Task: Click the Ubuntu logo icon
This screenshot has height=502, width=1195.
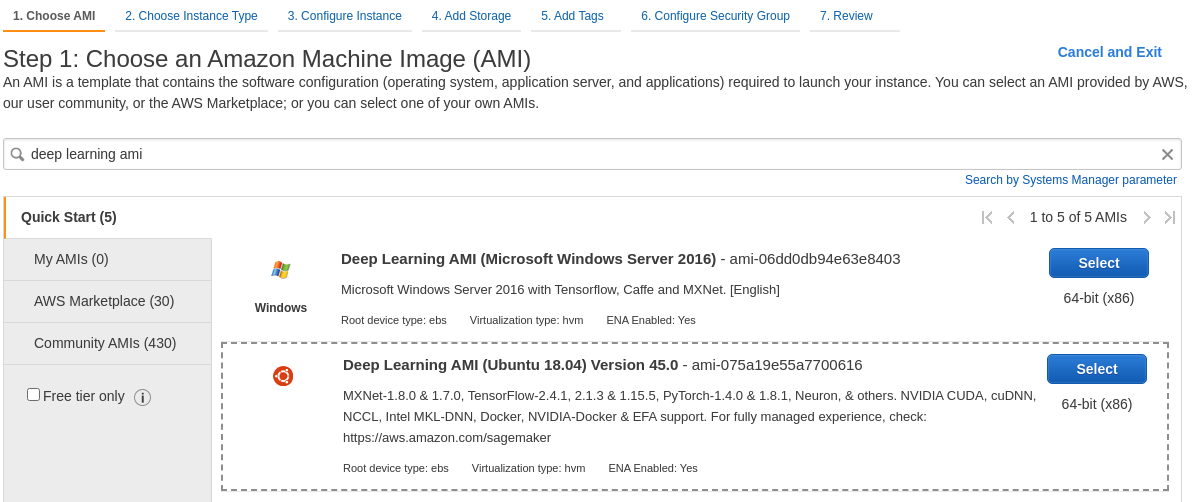Action: [283, 376]
